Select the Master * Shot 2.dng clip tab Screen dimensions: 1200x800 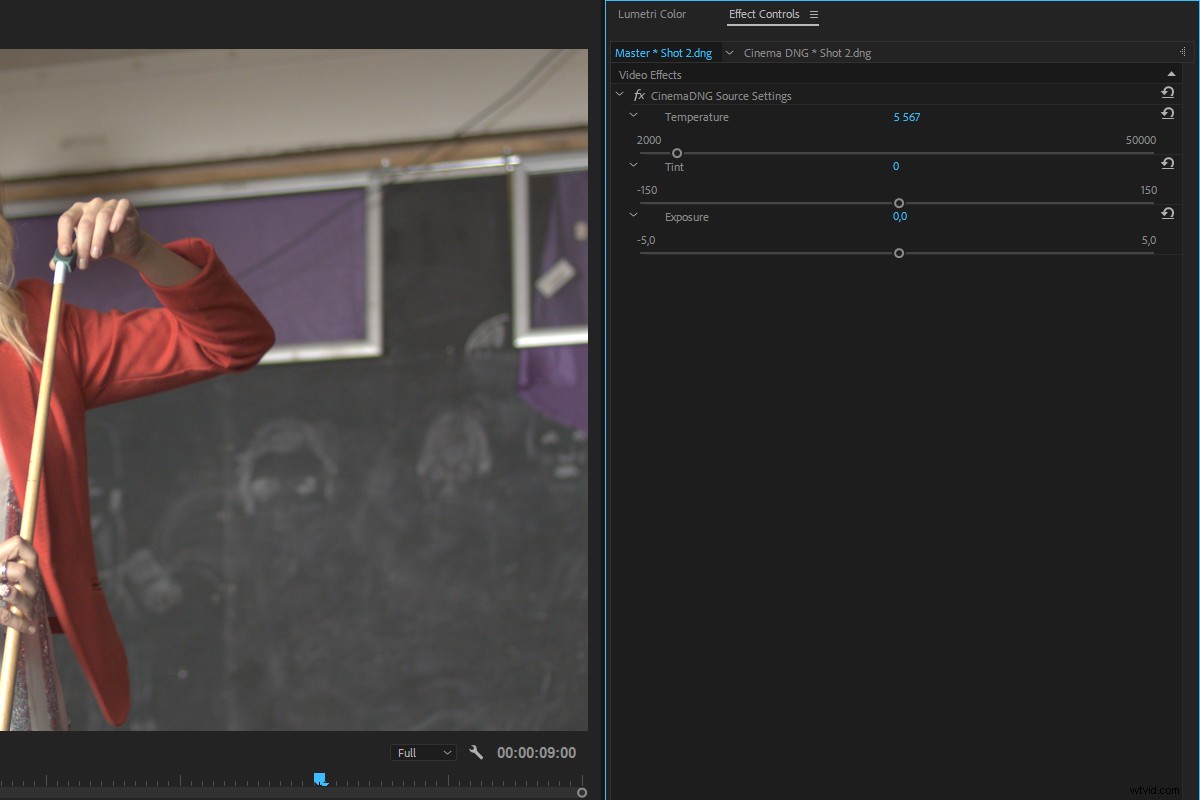[664, 52]
